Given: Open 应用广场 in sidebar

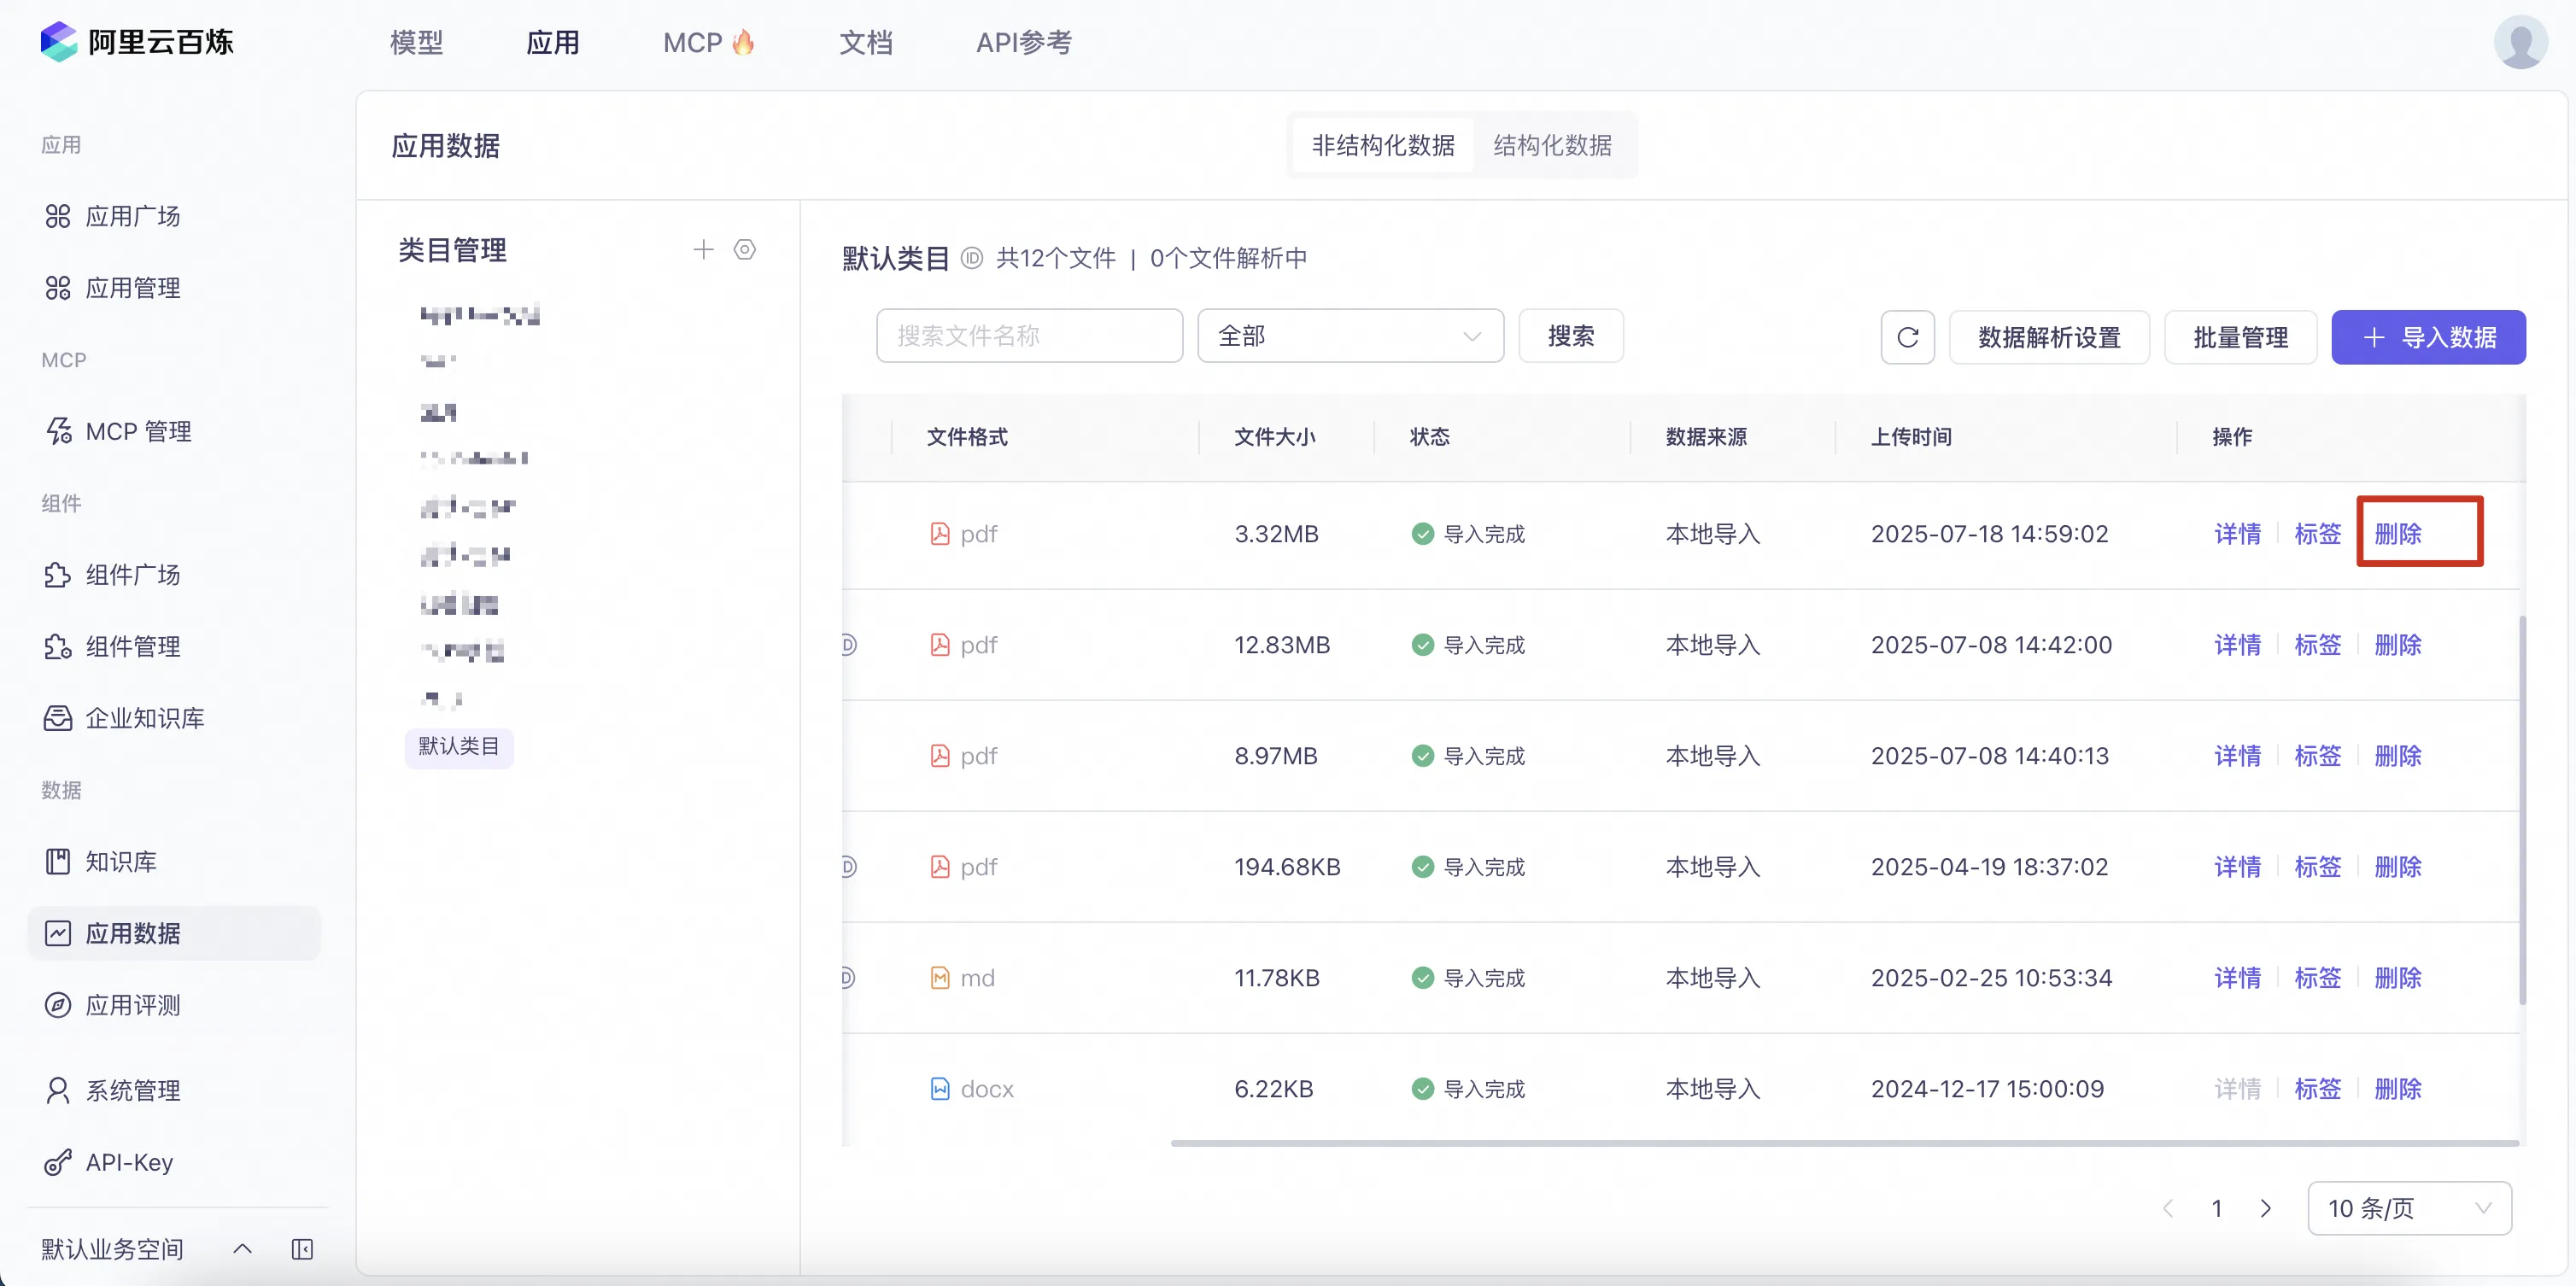Looking at the screenshot, I should coord(132,216).
